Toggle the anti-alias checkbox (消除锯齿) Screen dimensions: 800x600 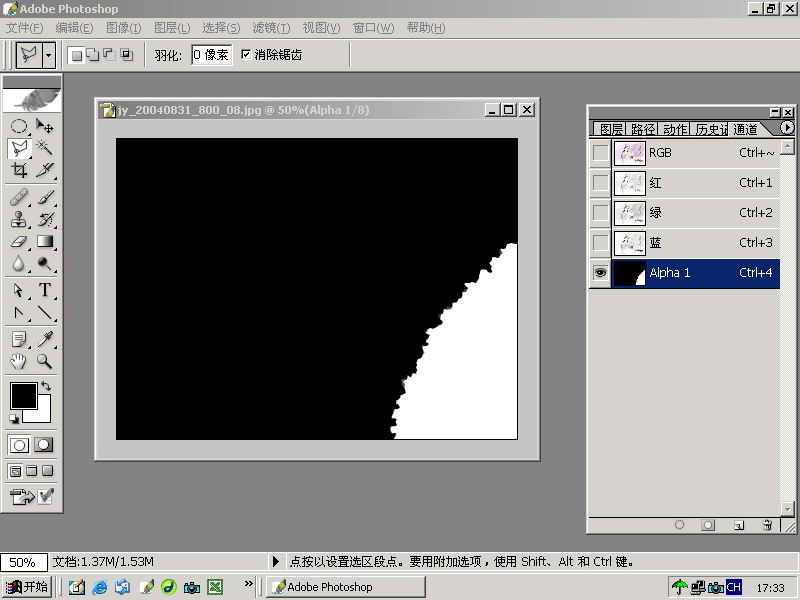point(246,55)
